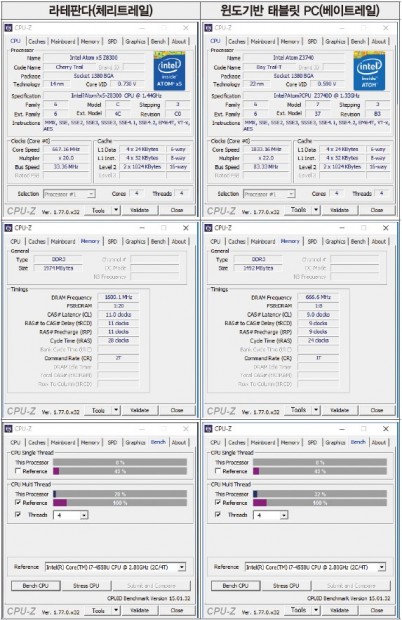Click Technology value 14 nm
Image resolution: width=402 pixels, height=620 pixels.
[57, 84]
